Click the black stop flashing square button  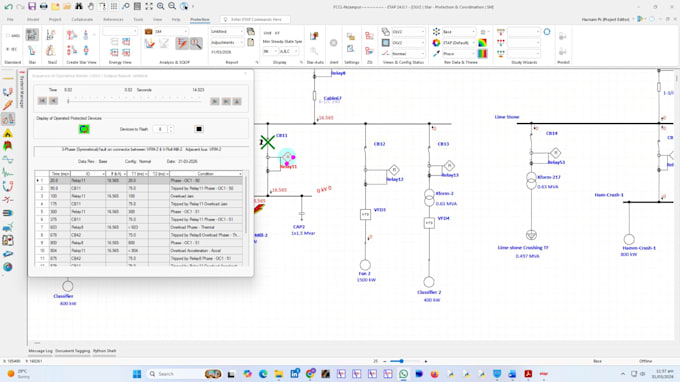coord(199,129)
